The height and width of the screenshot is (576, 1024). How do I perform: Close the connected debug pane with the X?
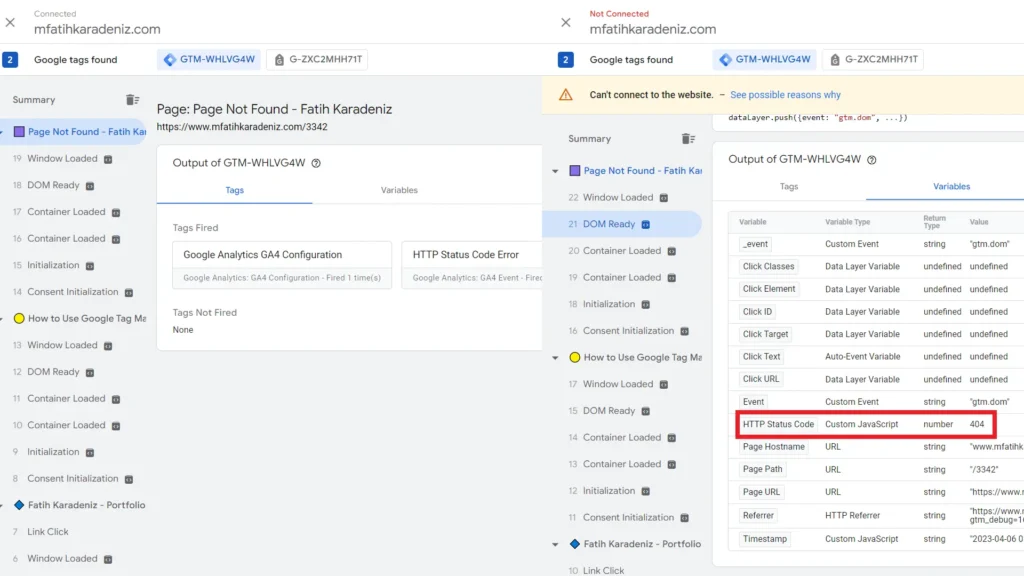click(x=10, y=22)
